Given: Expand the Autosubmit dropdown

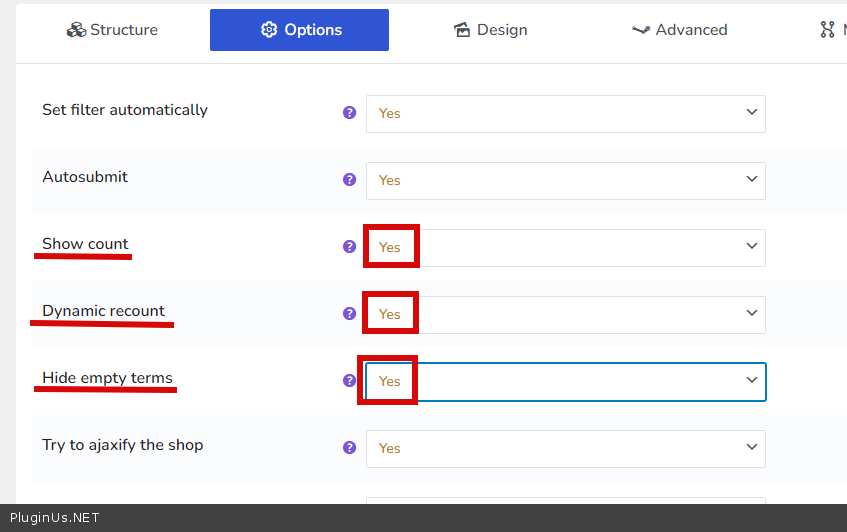Looking at the screenshot, I should point(565,180).
